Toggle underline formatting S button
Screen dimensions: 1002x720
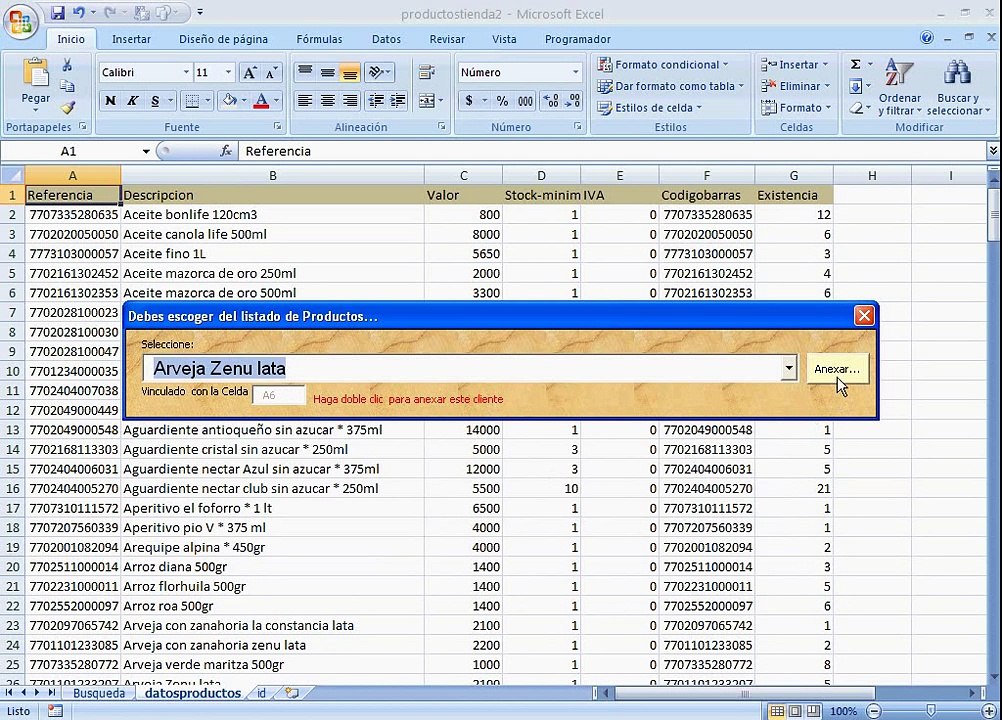155,100
